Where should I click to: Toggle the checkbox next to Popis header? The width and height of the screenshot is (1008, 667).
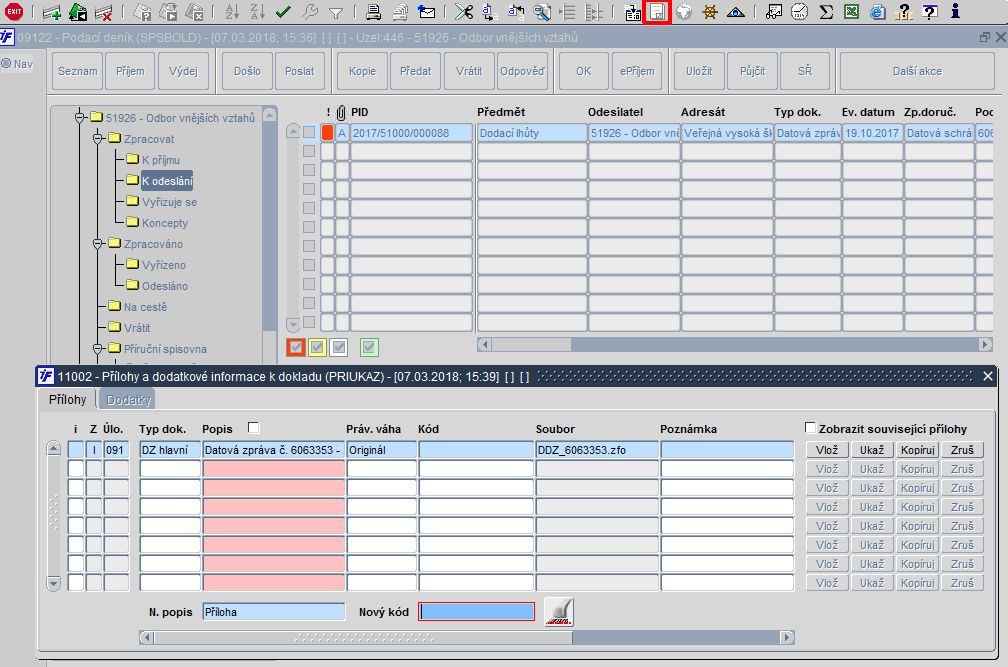coord(253,428)
